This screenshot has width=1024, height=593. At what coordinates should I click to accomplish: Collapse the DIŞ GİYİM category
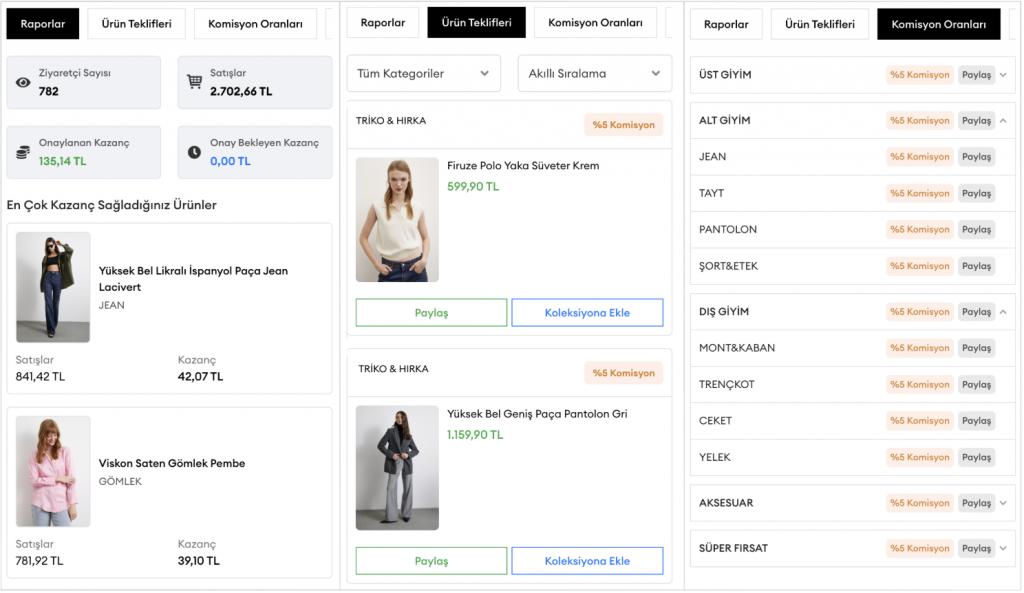(x=1003, y=312)
